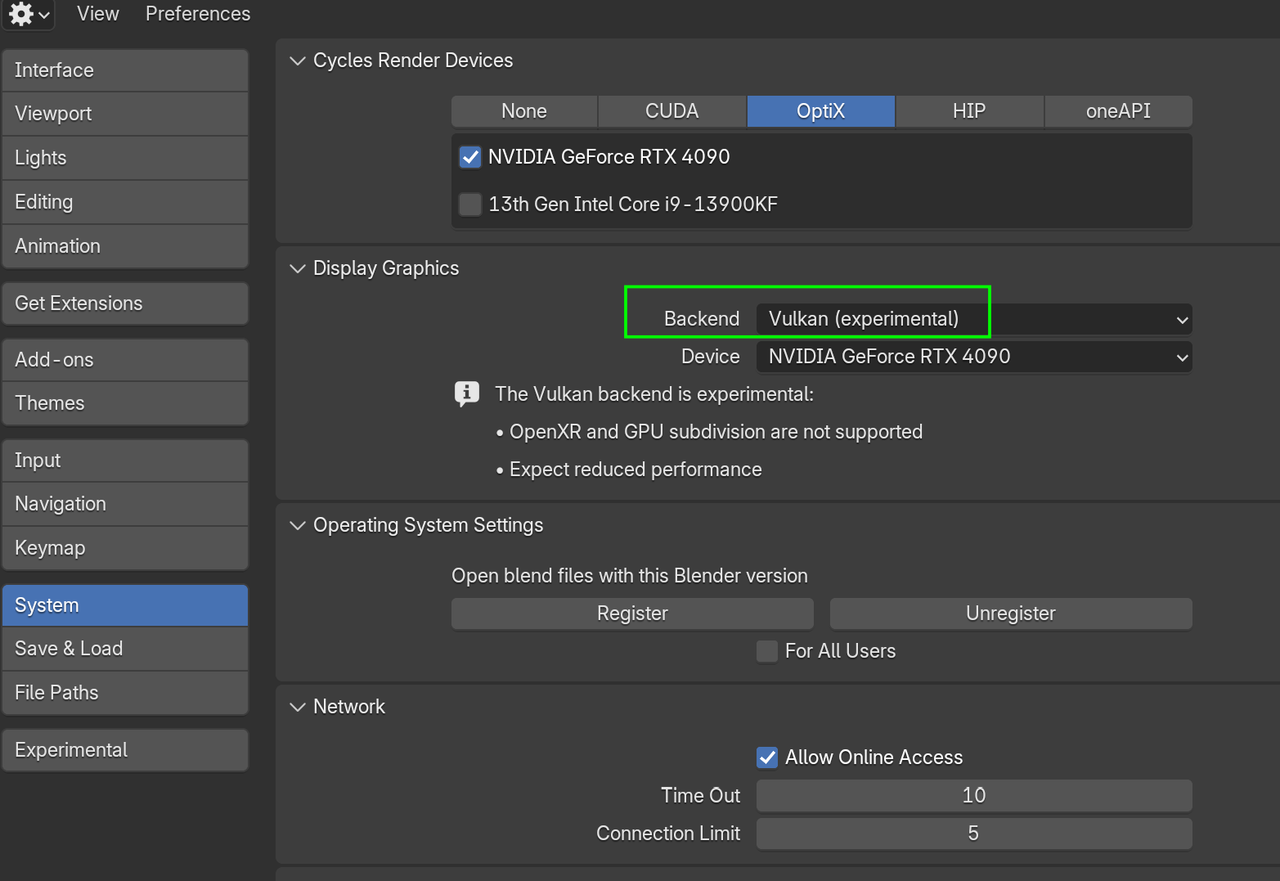This screenshot has height=881, width=1280.
Task: Collapse the Operating System Settings panel
Action: pyautogui.click(x=297, y=526)
